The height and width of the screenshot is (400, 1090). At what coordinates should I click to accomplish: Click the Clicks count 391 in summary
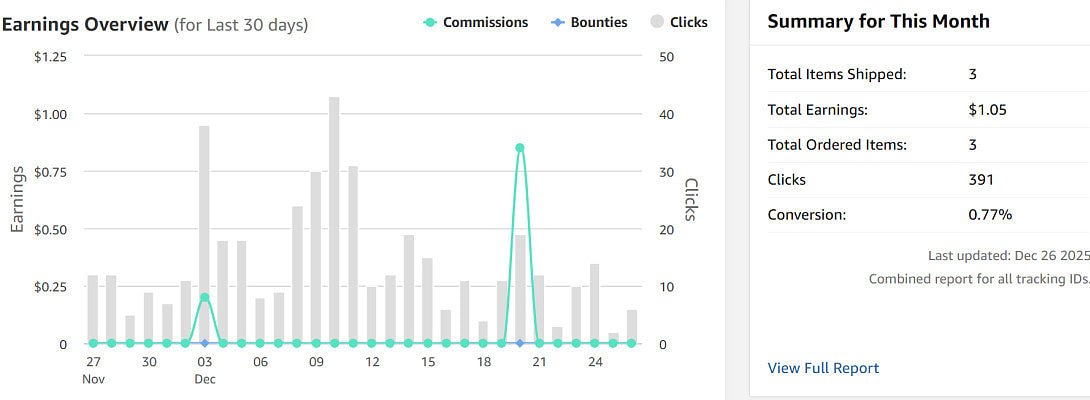pyautogui.click(x=980, y=180)
